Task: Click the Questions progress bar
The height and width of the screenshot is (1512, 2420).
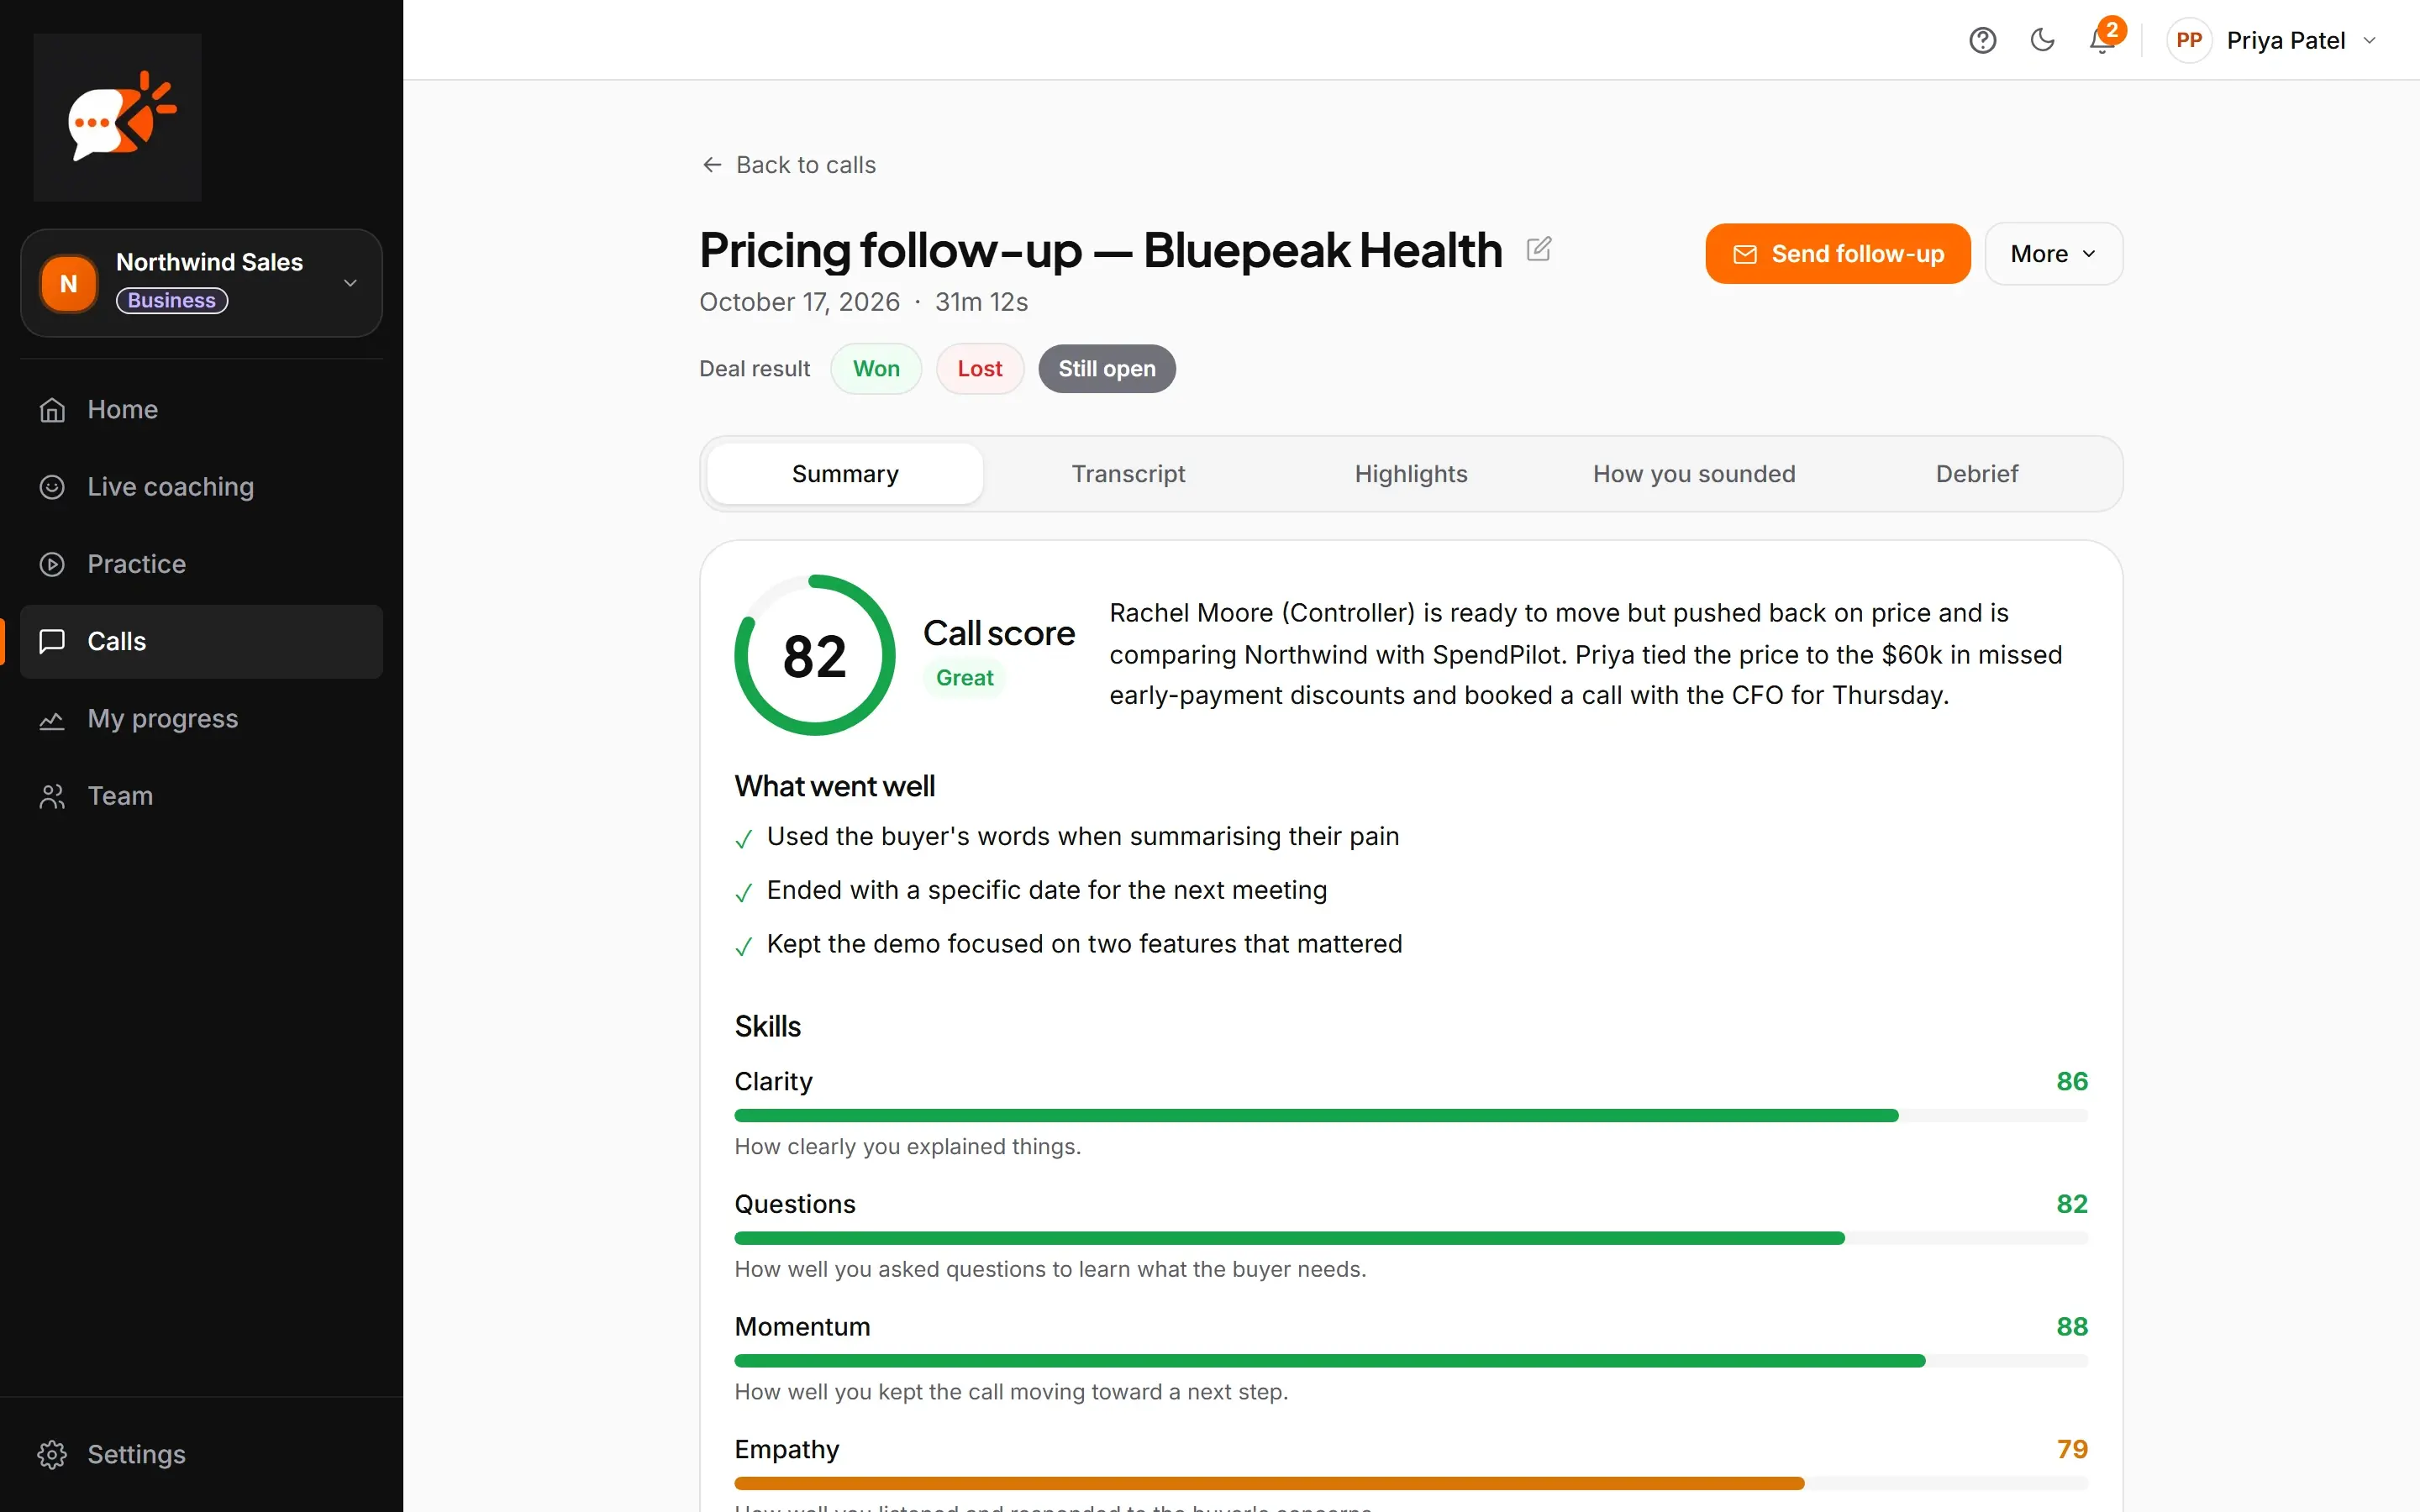Action: (x=1411, y=1238)
